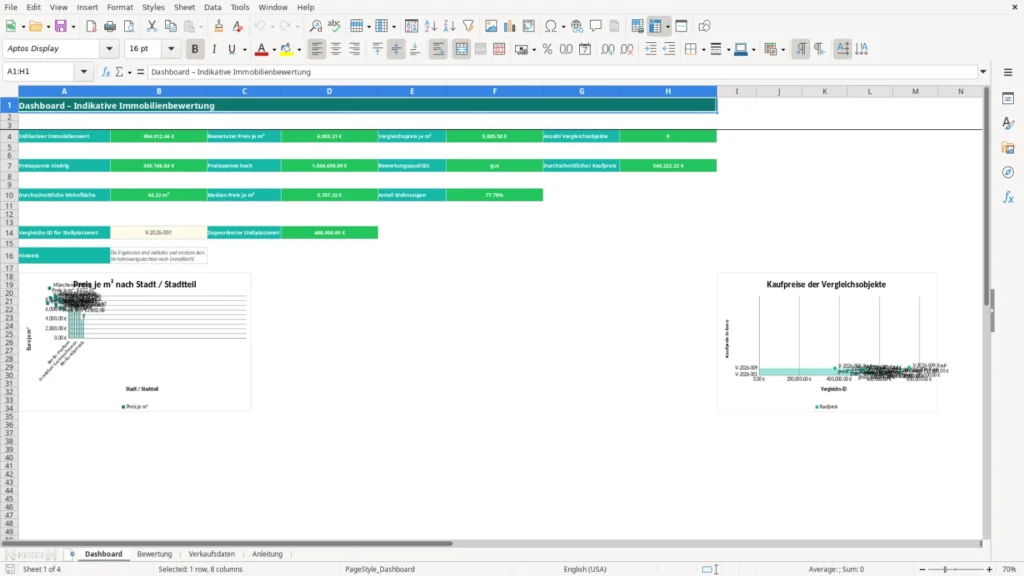Open the Format menu

click(x=120, y=7)
